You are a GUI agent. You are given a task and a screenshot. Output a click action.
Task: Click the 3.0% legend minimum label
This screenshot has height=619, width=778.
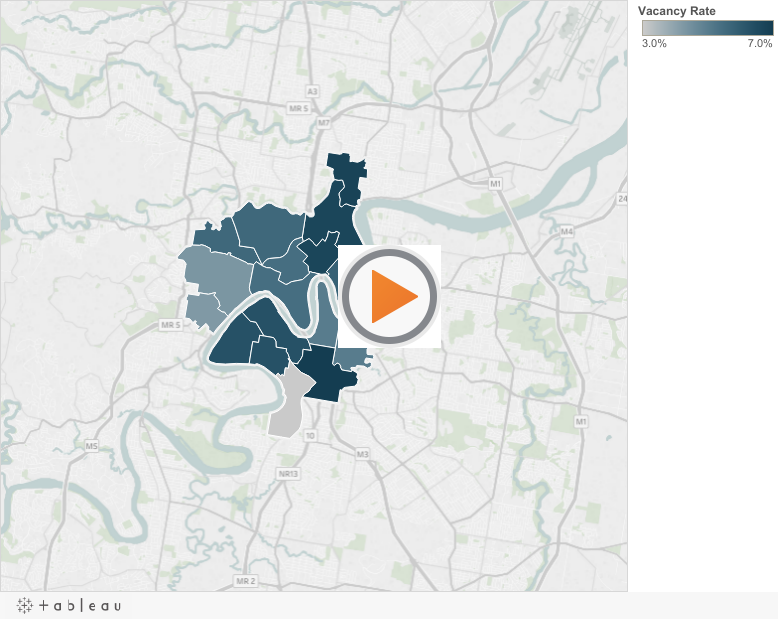click(654, 44)
